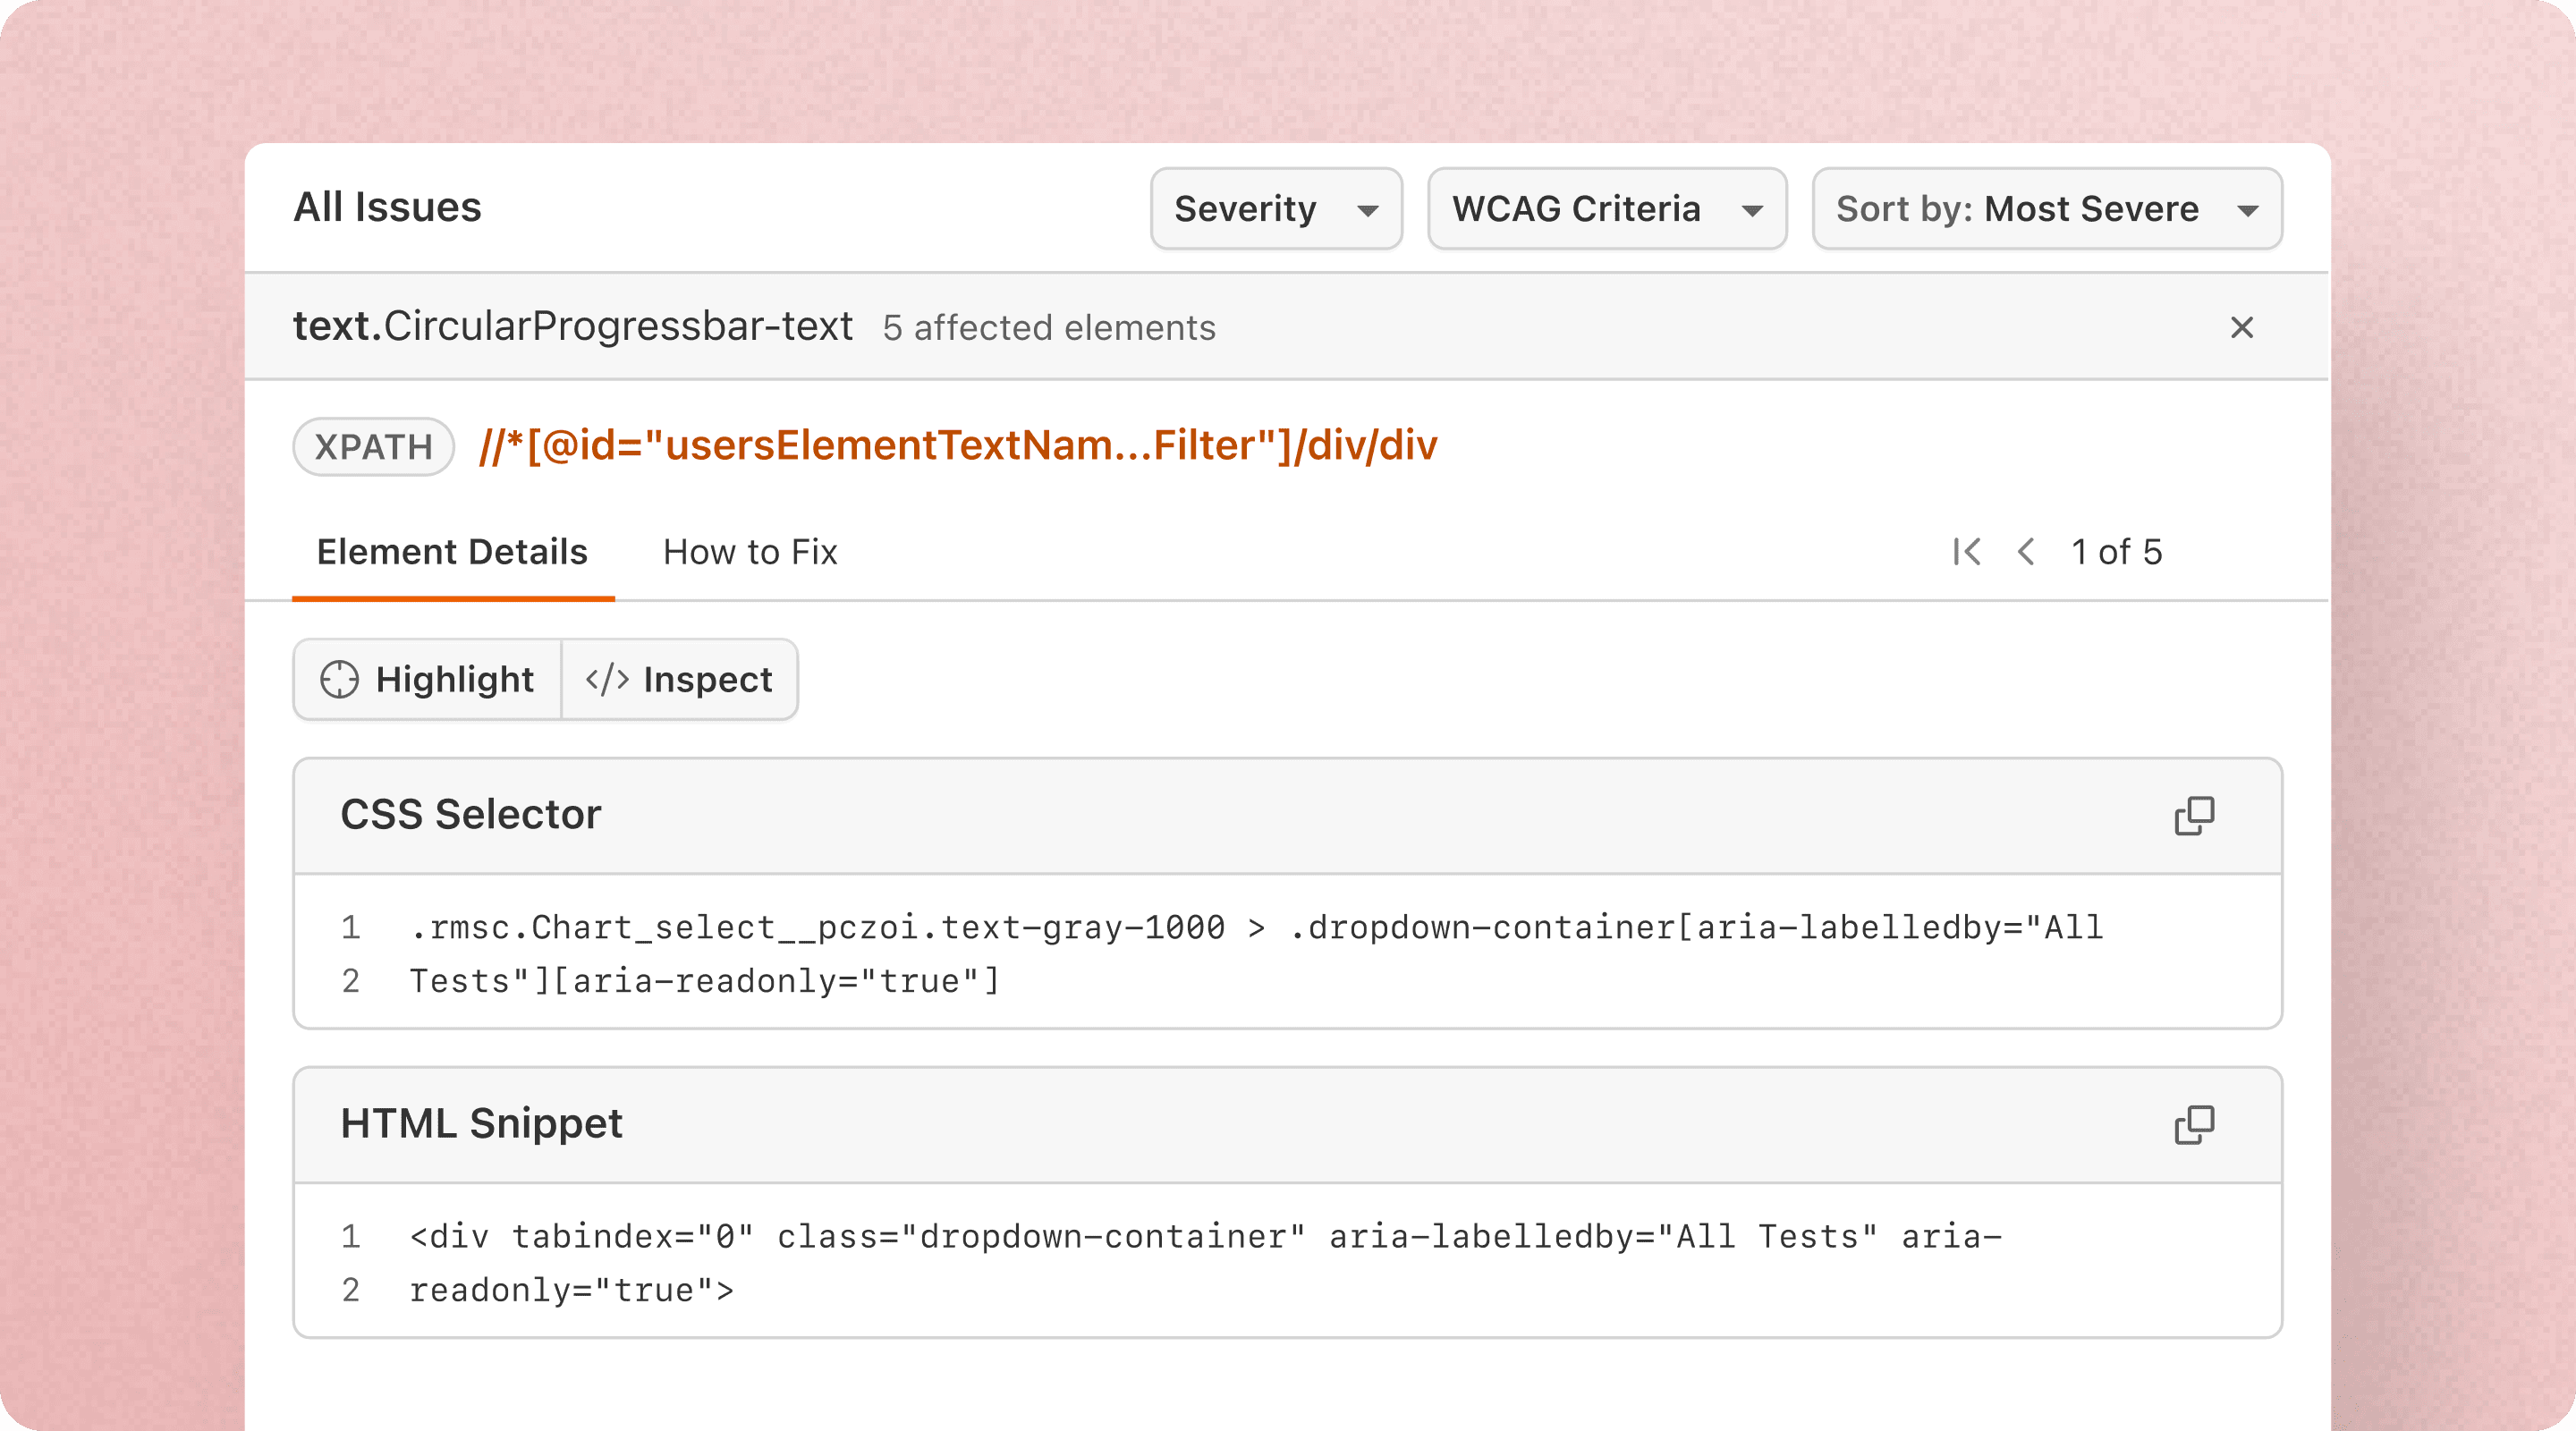Click the orange XPath link text
This screenshot has height=1431, width=2576.
pos(957,445)
